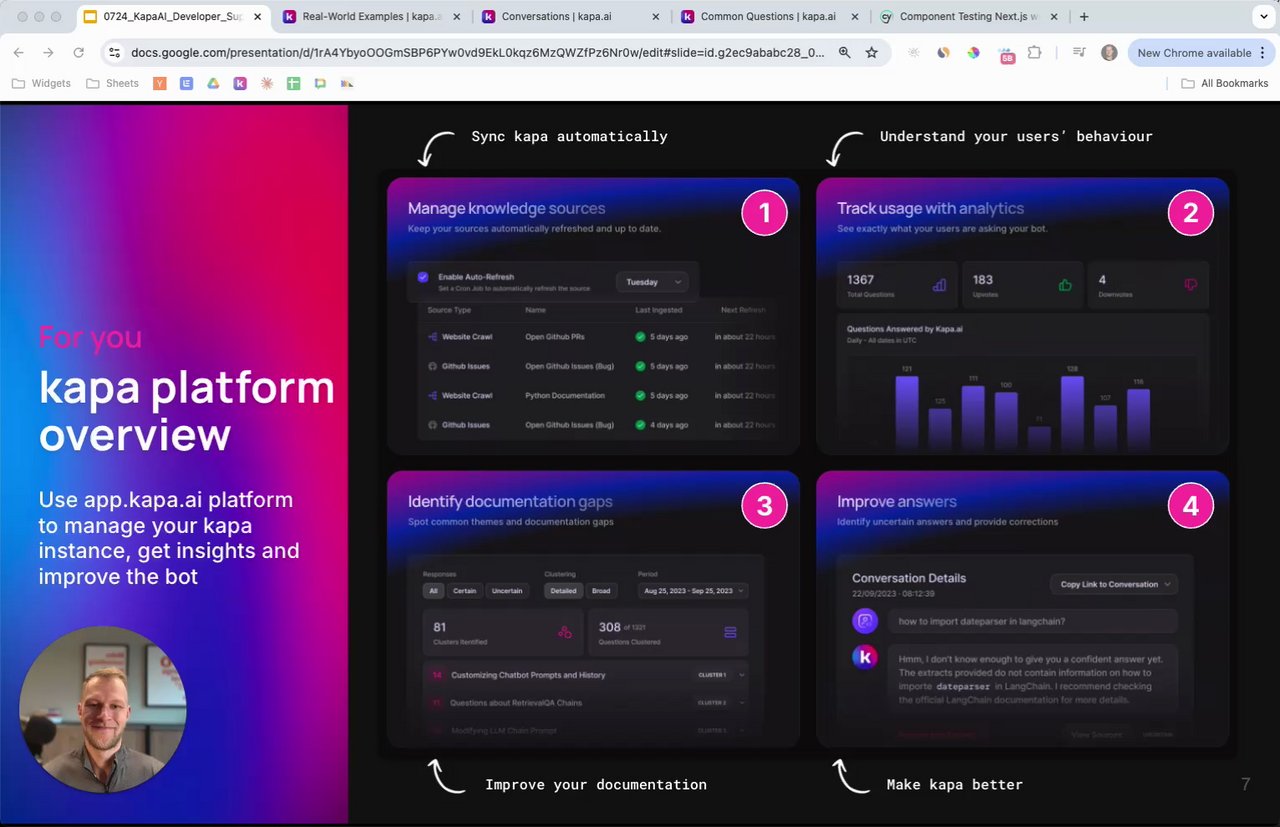
Task: Open the Chrome three-dot menu
Action: tap(1265, 53)
